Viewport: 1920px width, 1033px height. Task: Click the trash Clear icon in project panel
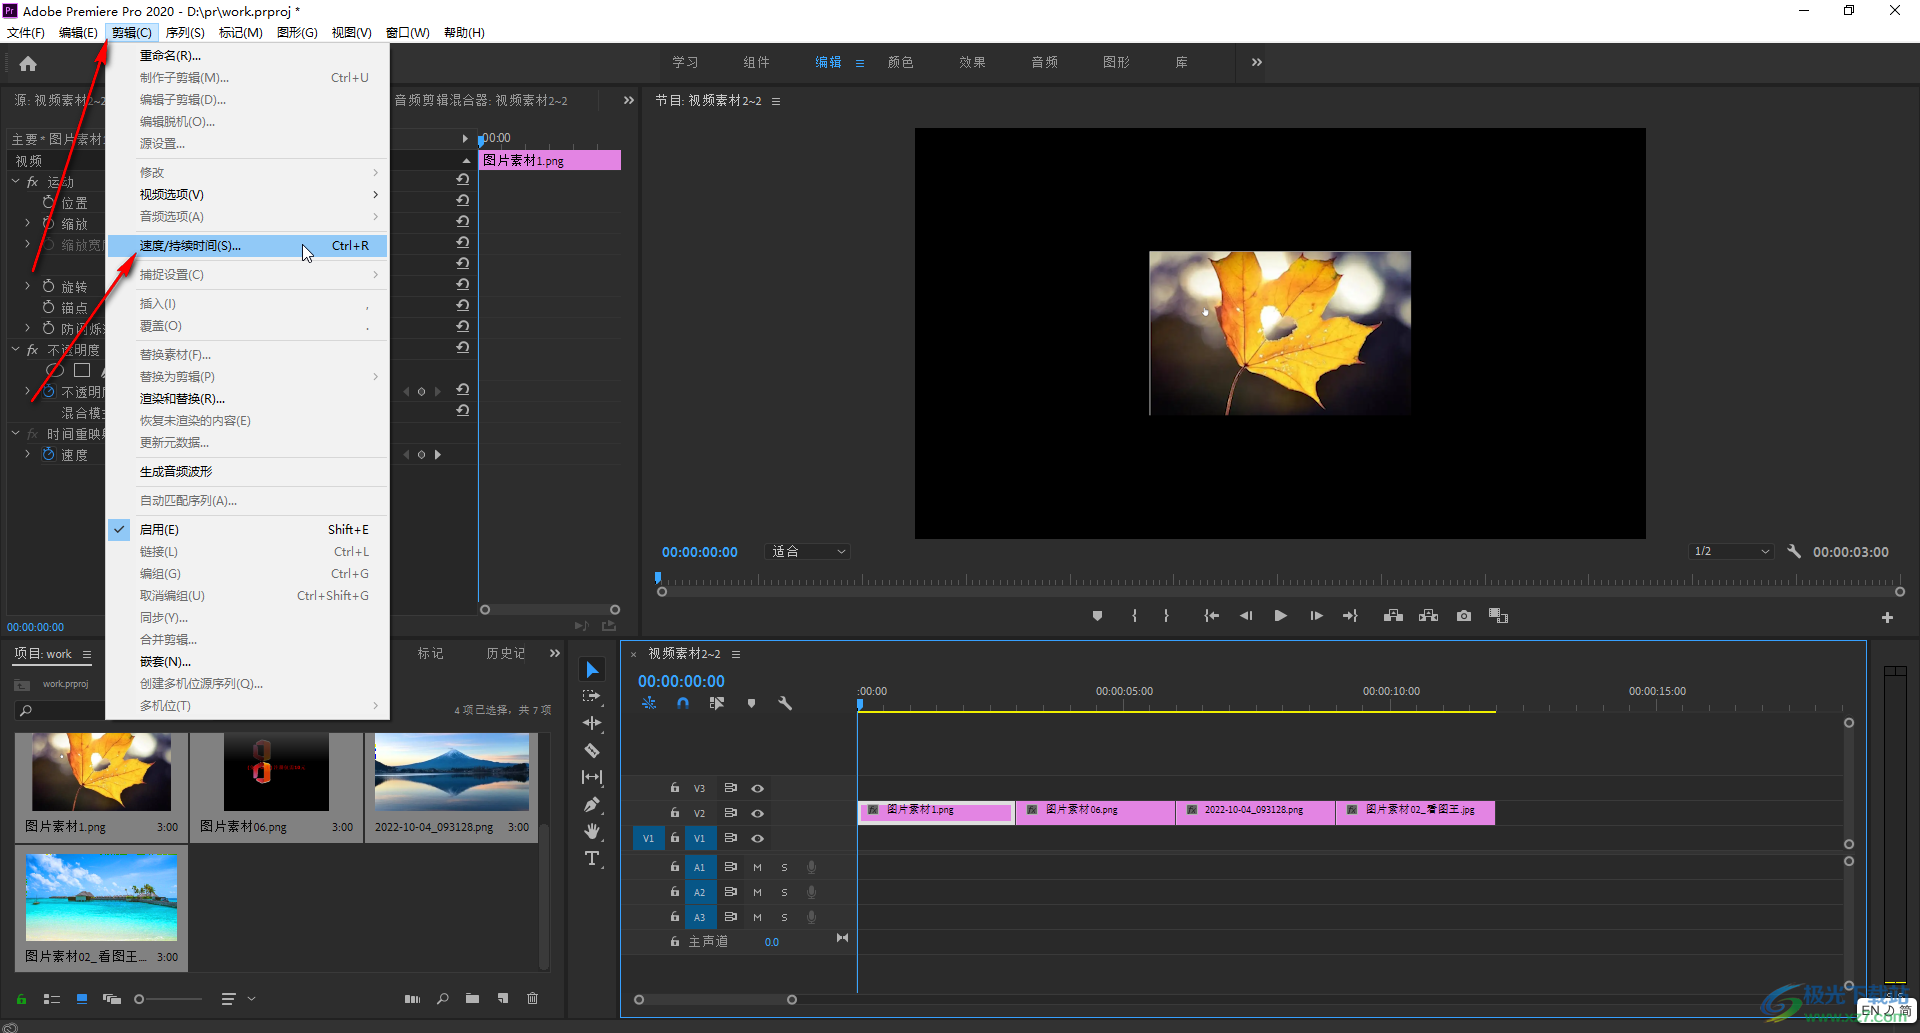click(x=532, y=998)
